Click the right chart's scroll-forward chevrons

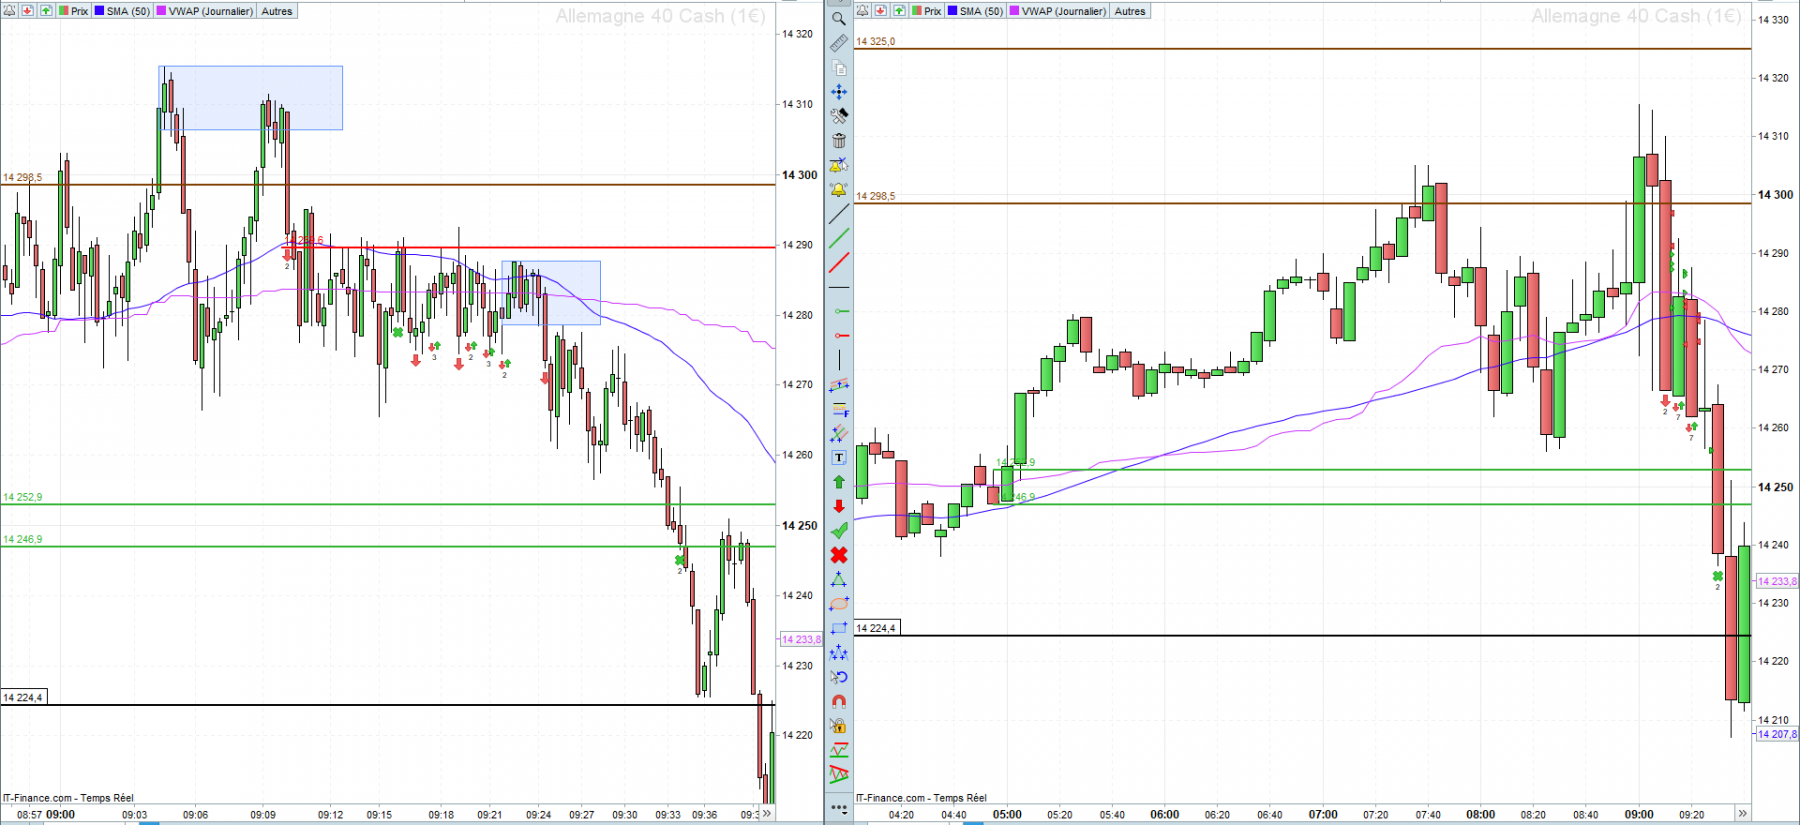click(1742, 814)
